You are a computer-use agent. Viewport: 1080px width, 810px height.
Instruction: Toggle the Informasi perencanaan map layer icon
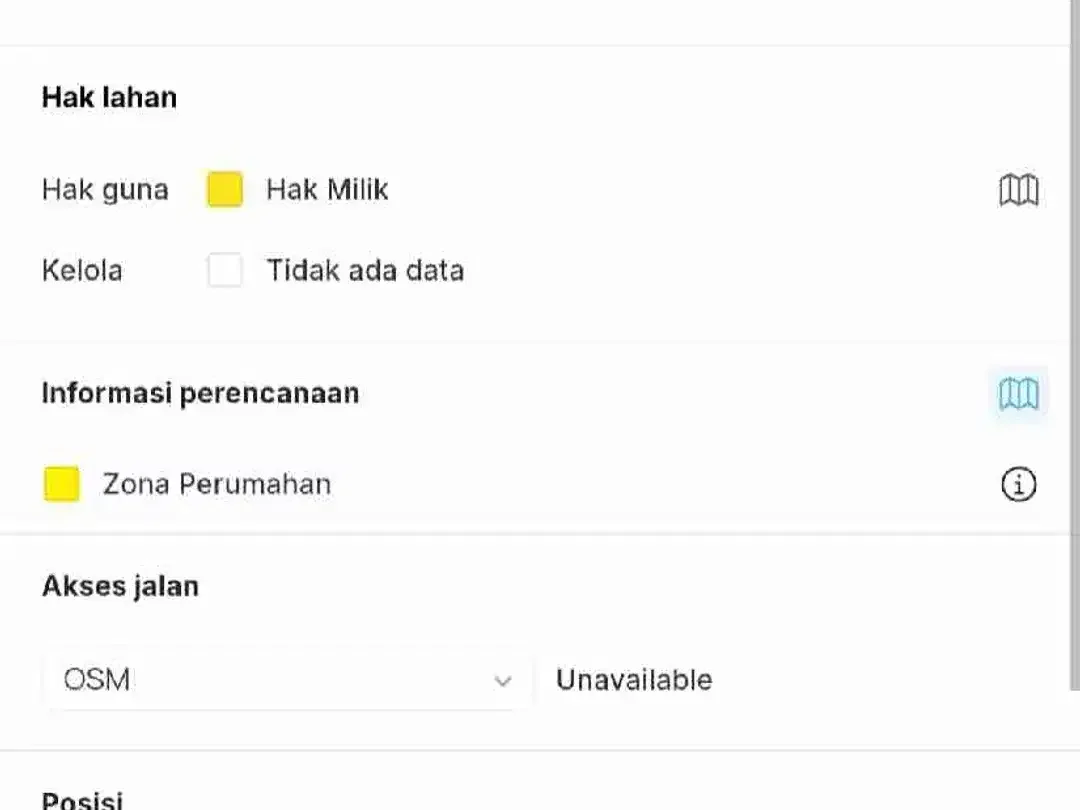(1019, 393)
